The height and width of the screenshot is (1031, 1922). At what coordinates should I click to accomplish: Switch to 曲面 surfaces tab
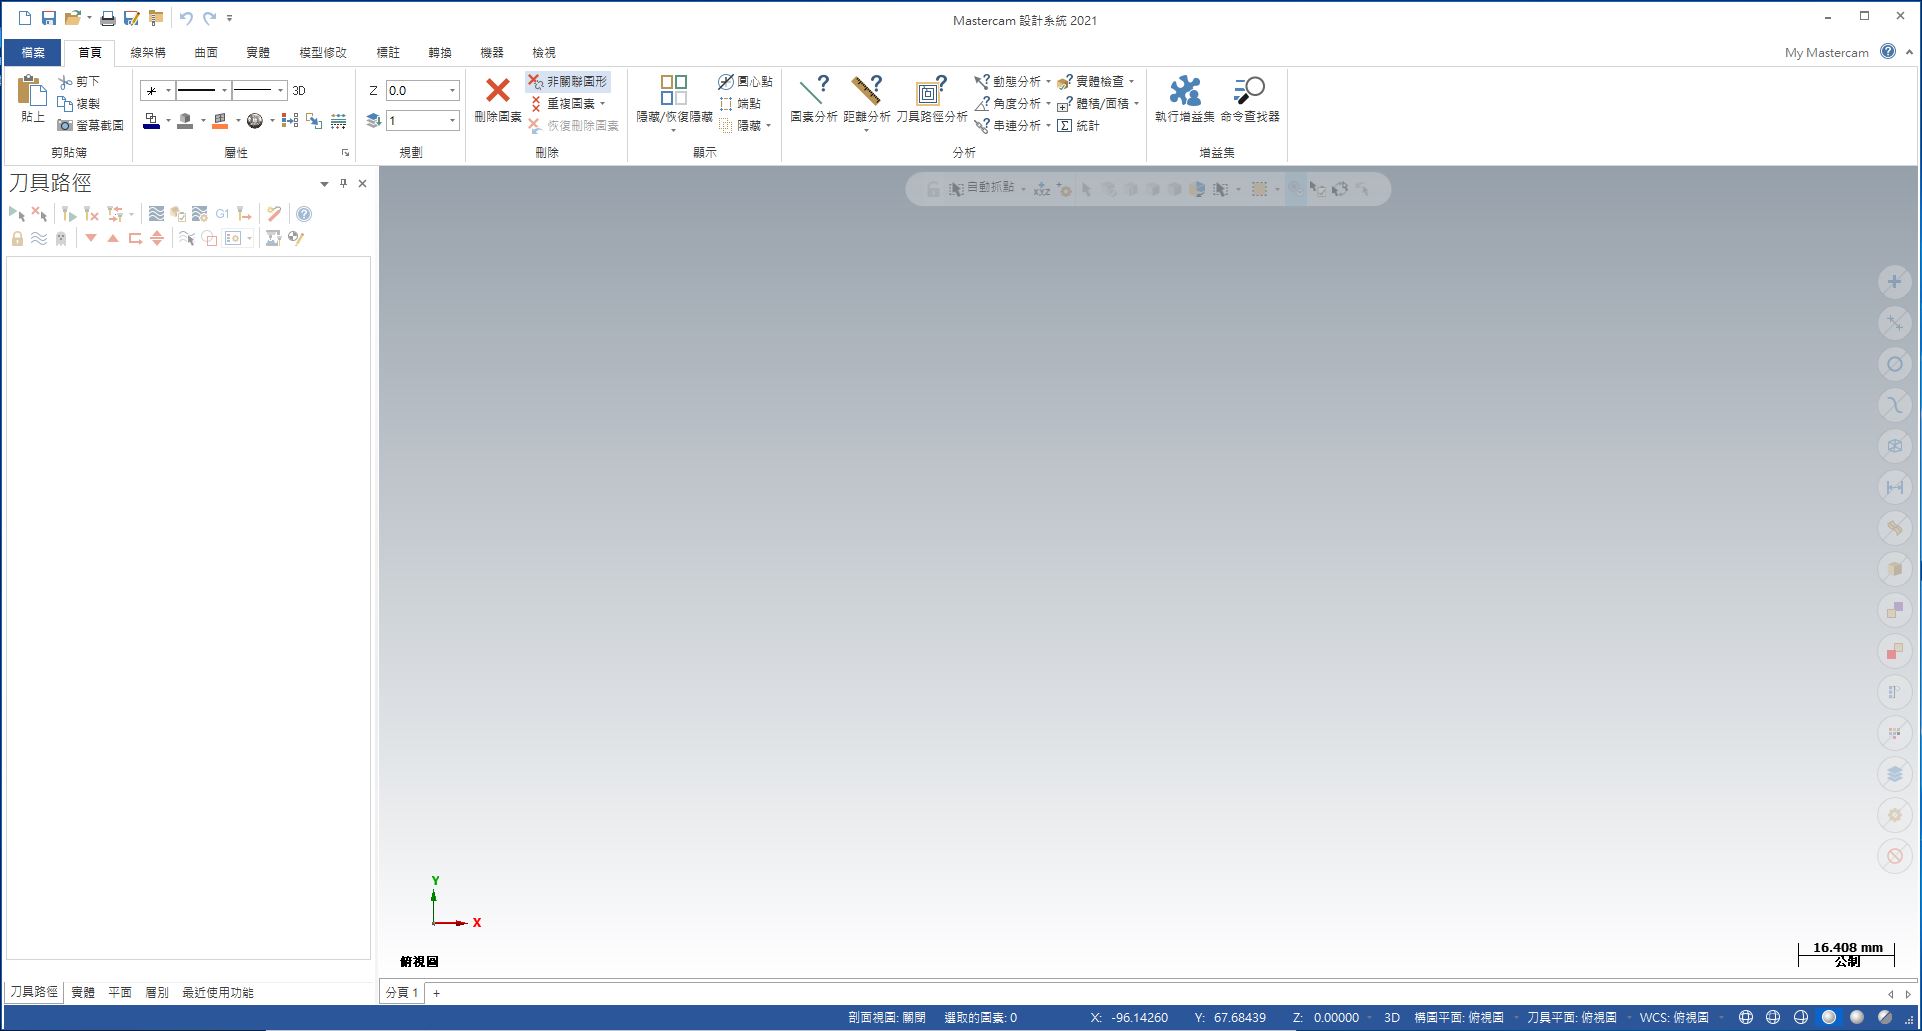(x=206, y=52)
